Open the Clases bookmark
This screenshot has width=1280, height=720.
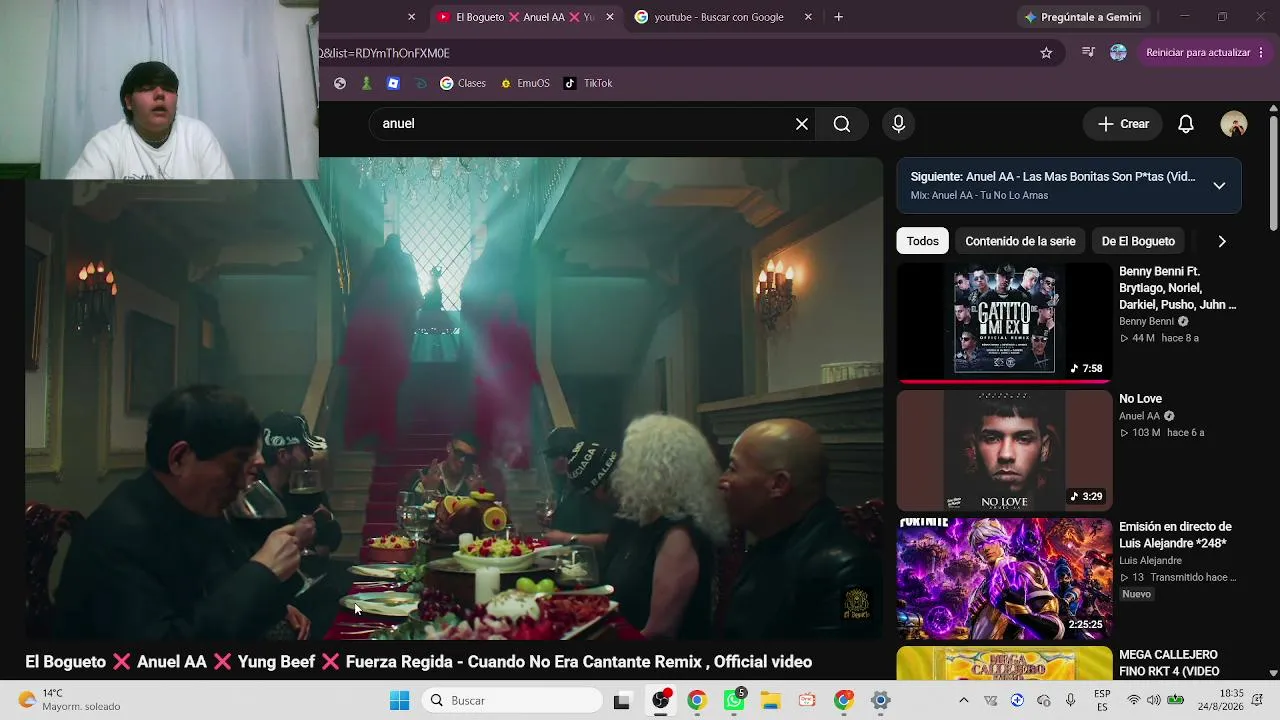coord(463,83)
